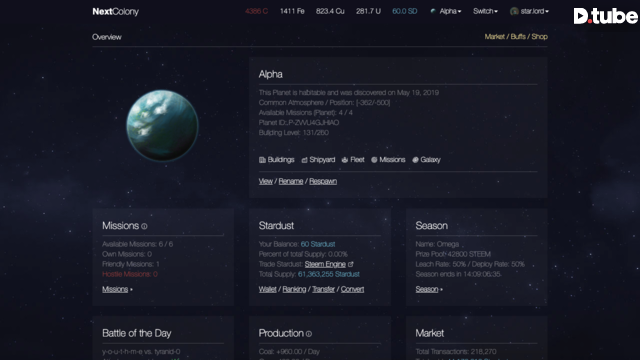The image size is (640, 360).
Task: Open the Missions link in Missions card
Action: 115,289
